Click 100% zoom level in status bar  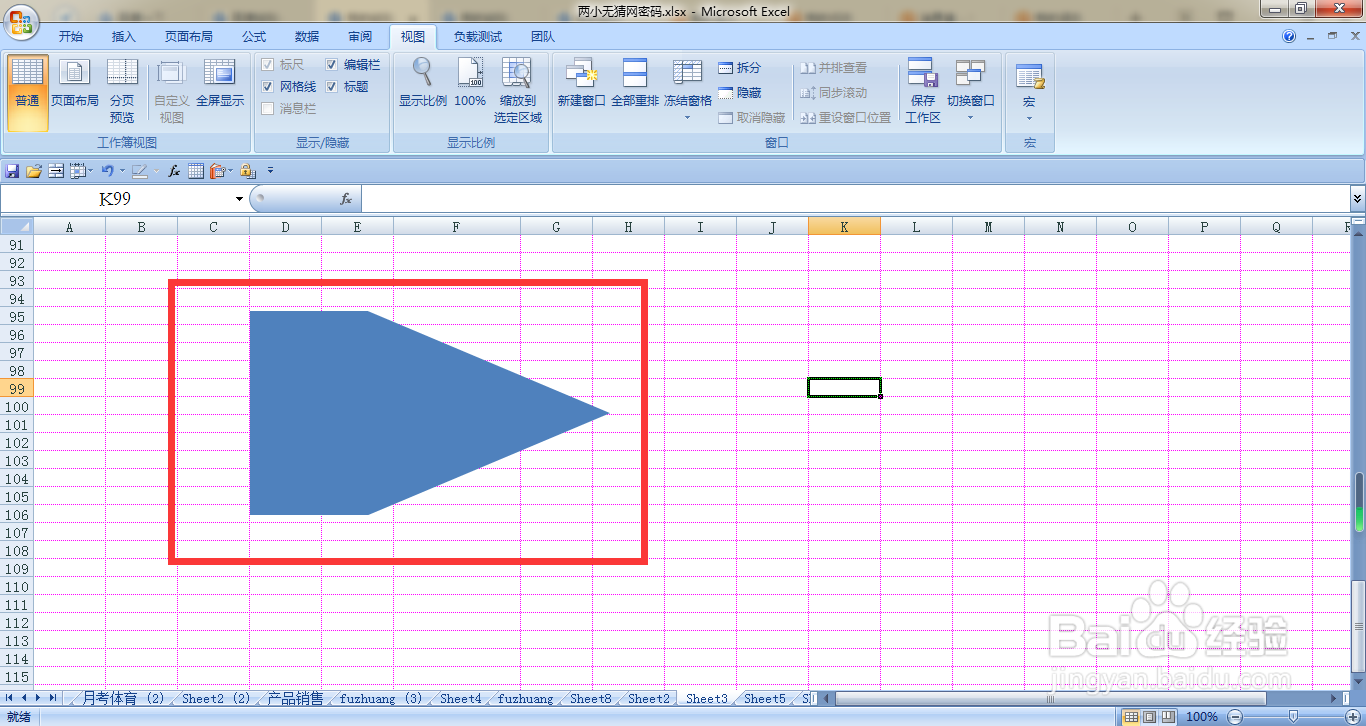[1201, 717]
